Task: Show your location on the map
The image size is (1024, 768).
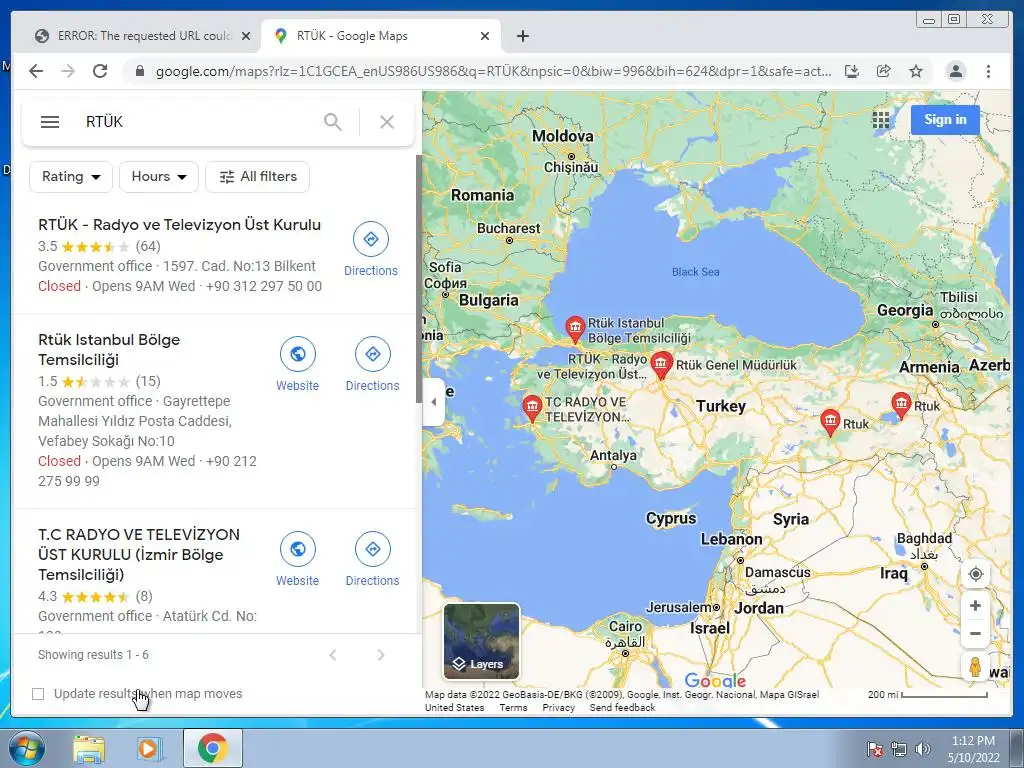Action: pos(976,574)
